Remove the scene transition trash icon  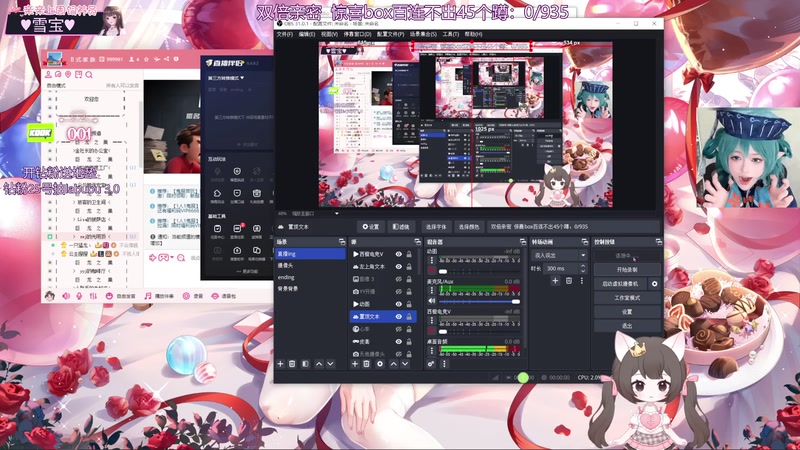click(x=568, y=281)
